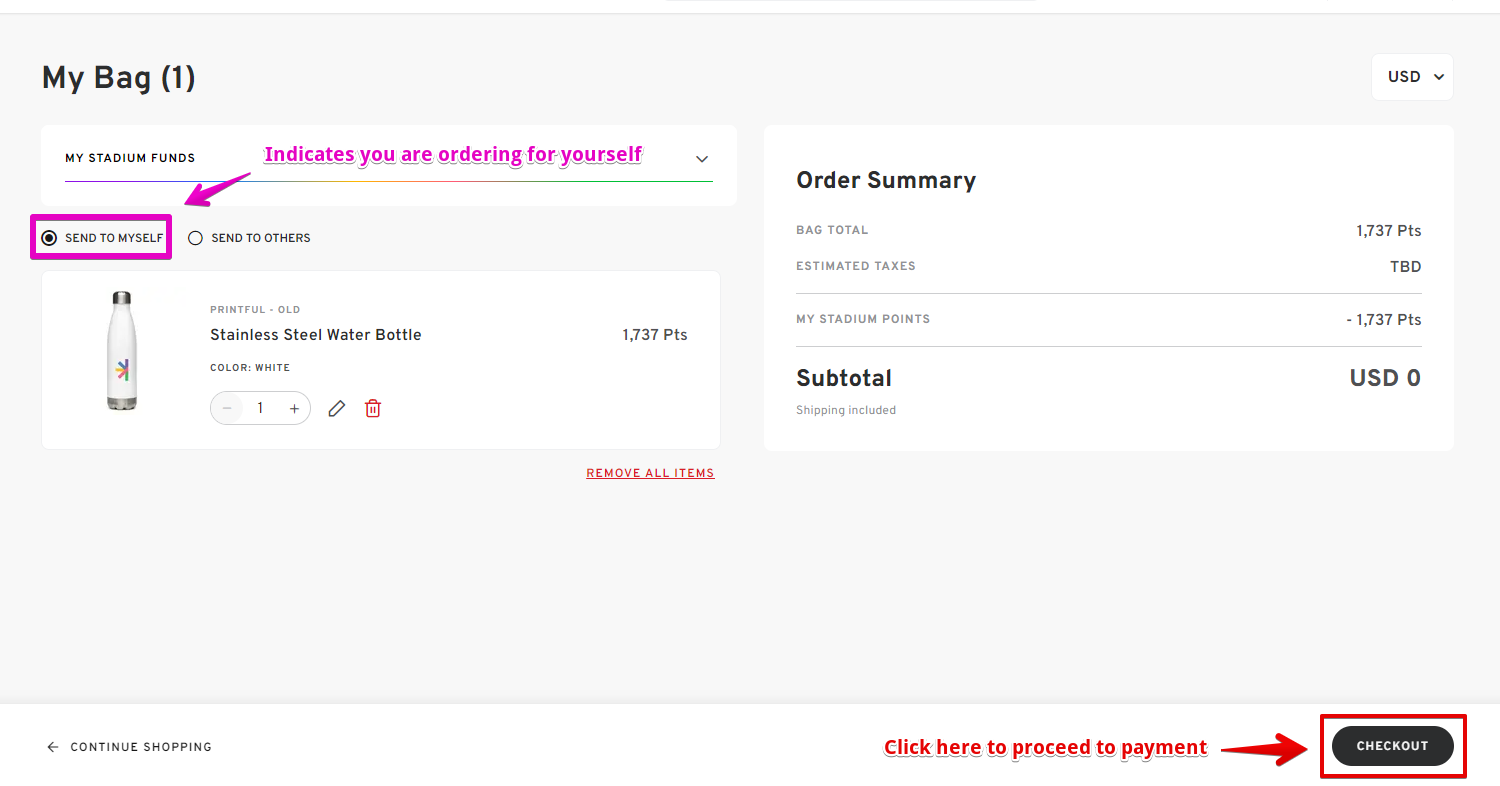Click the Order Summary heading
The image size is (1500, 786).
click(x=886, y=180)
